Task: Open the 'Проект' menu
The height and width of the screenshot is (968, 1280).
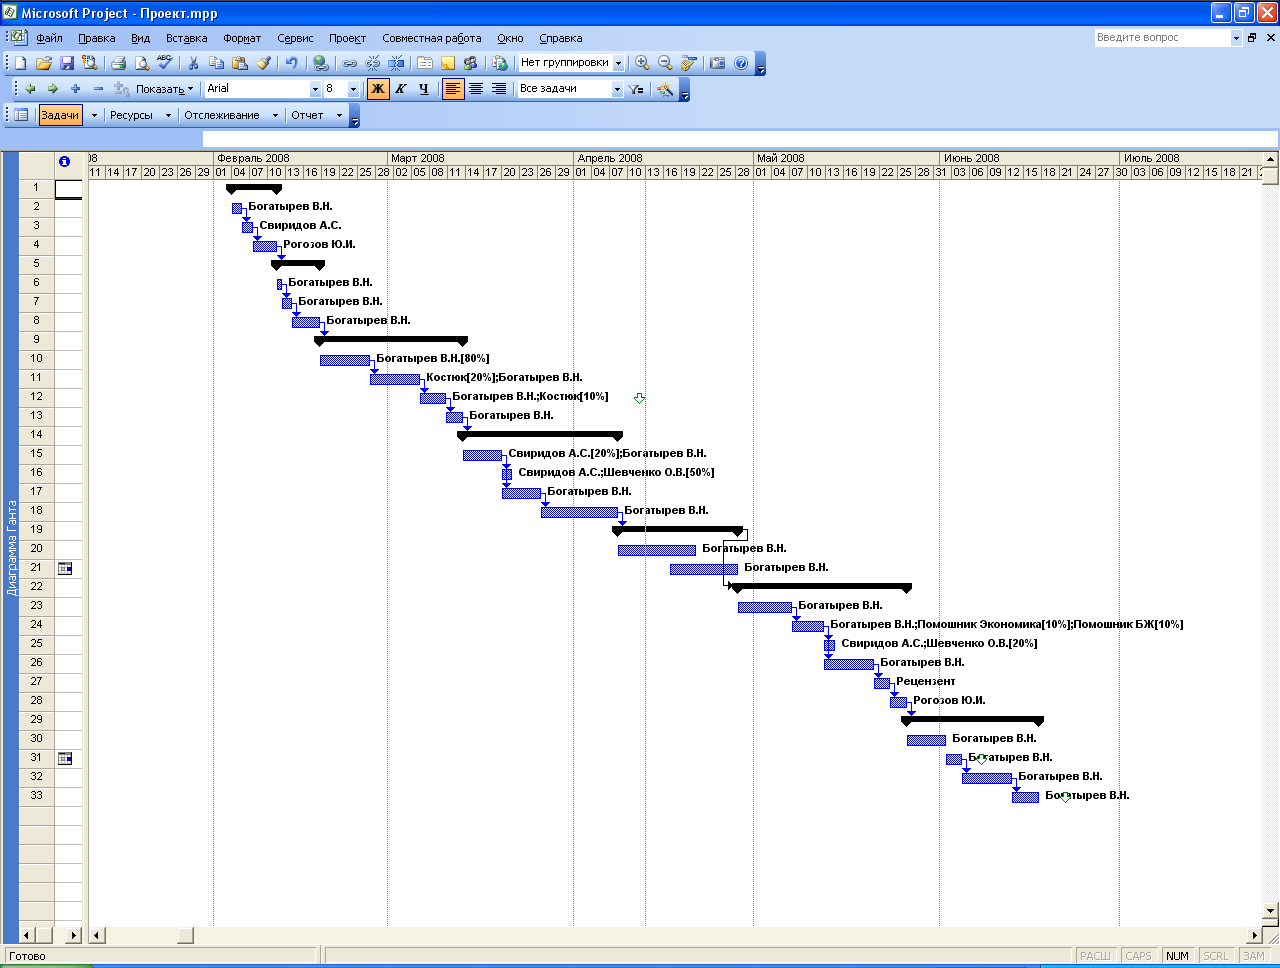Action: click(x=347, y=38)
